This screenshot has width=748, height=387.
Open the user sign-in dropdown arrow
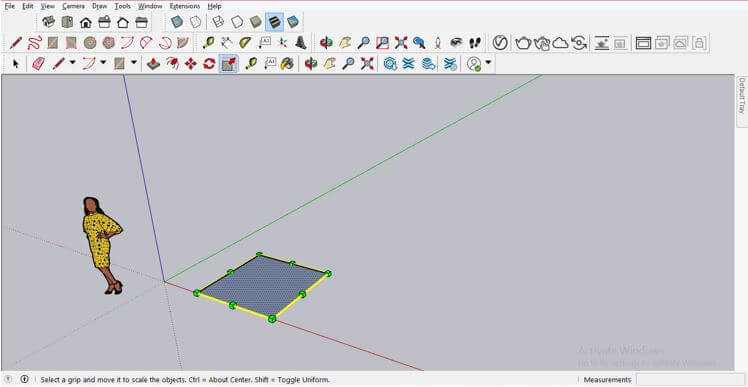coord(488,62)
